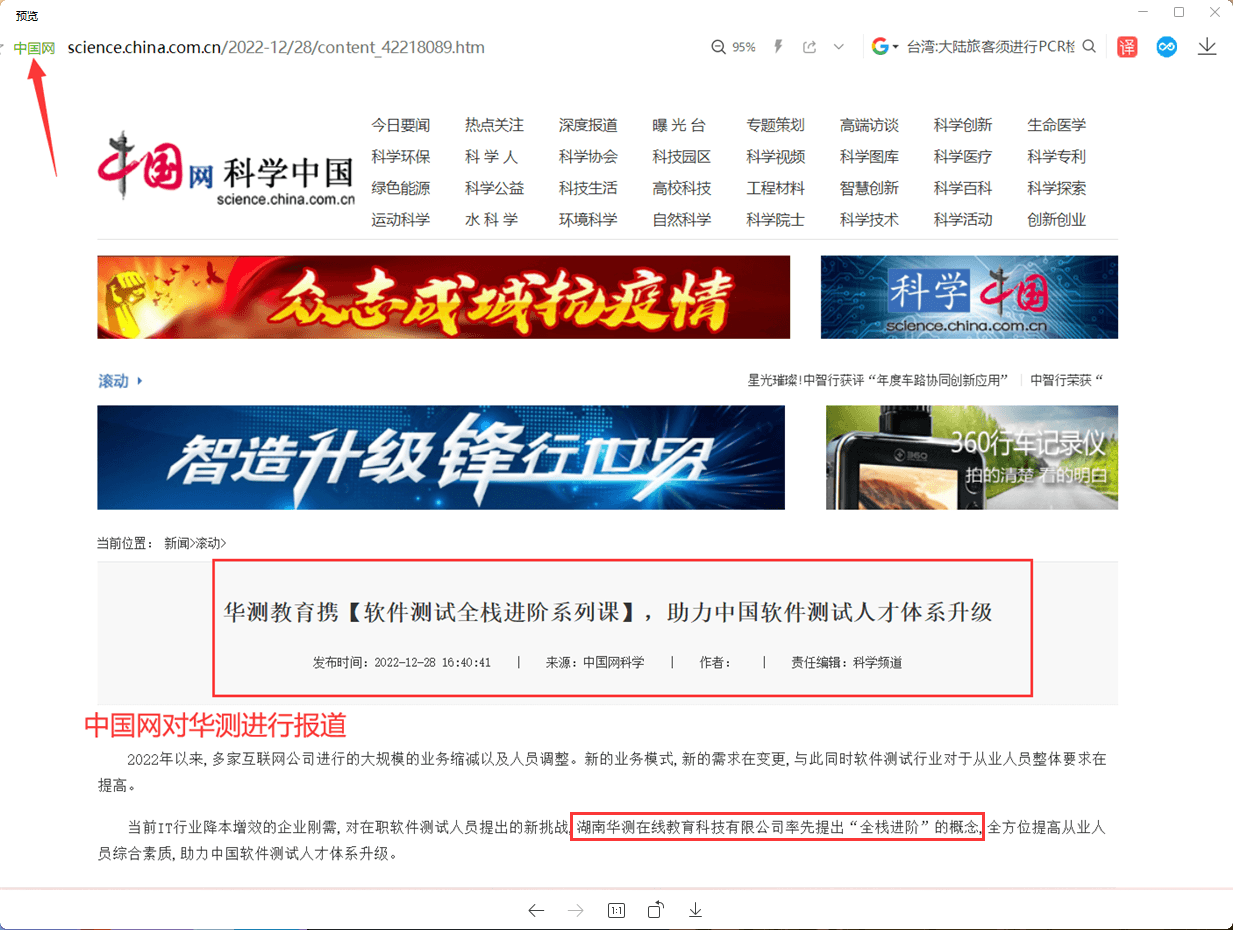Click the 新闻 breadcrumb link
The image size is (1233, 930).
point(176,543)
